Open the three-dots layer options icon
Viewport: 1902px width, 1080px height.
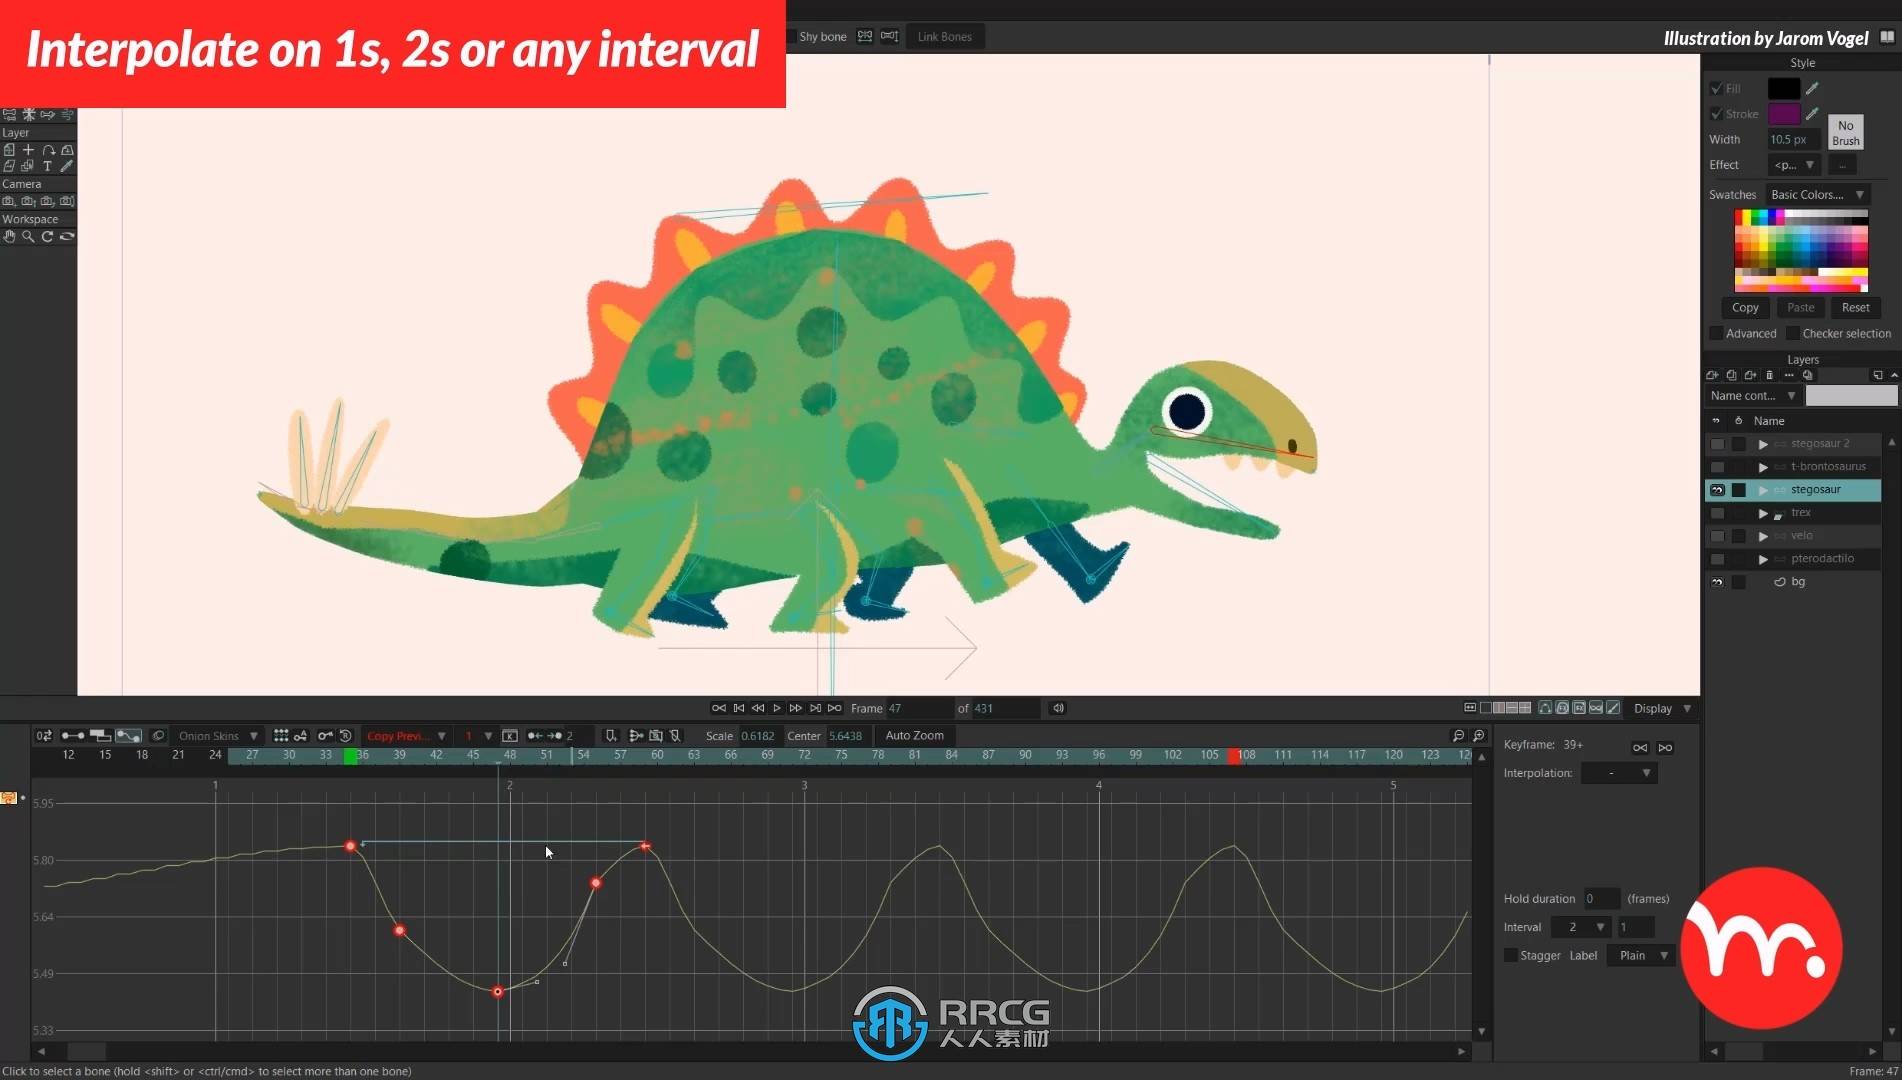coord(1789,375)
